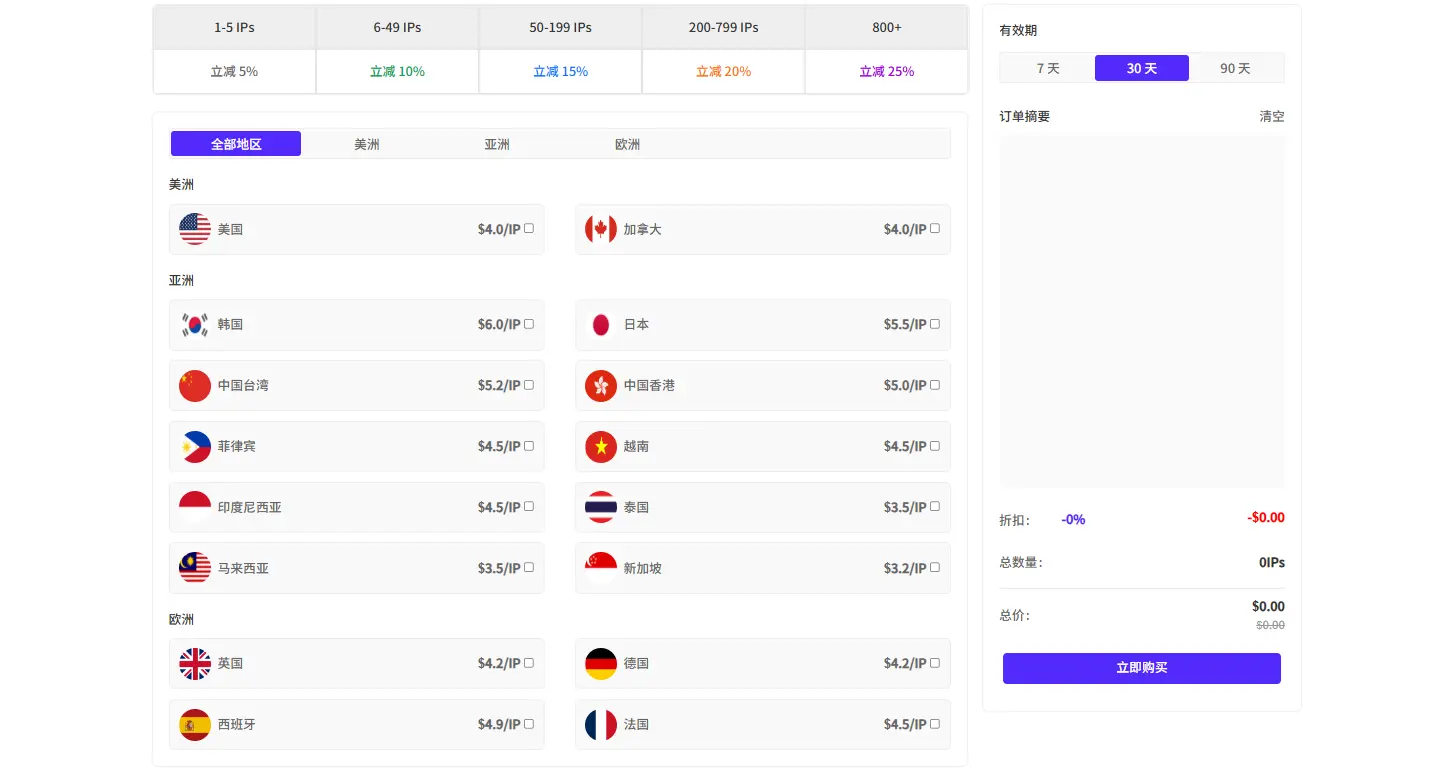1429x781 pixels.
Task: Select the 西班牙 $4.9/IP checkbox
Action: [x=529, y=723]
